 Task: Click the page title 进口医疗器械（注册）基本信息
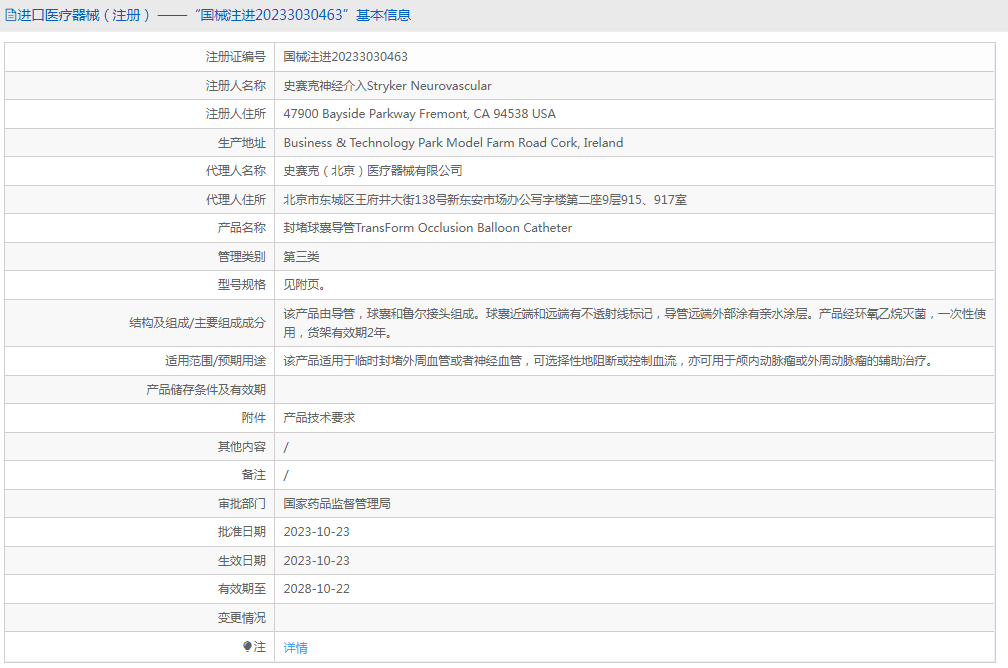click(x=214, y=15)
